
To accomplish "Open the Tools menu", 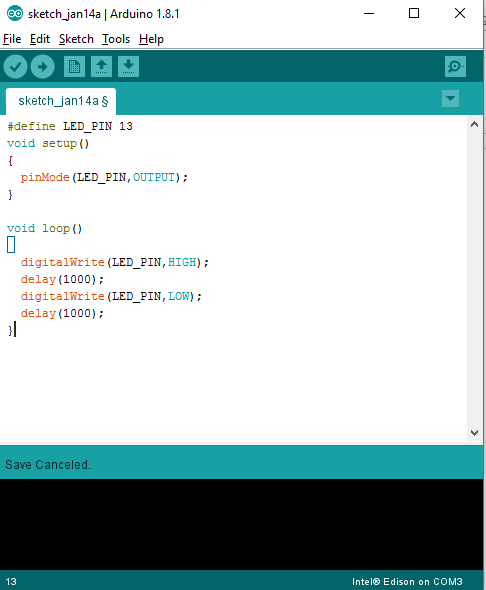I will coord(116,39).
